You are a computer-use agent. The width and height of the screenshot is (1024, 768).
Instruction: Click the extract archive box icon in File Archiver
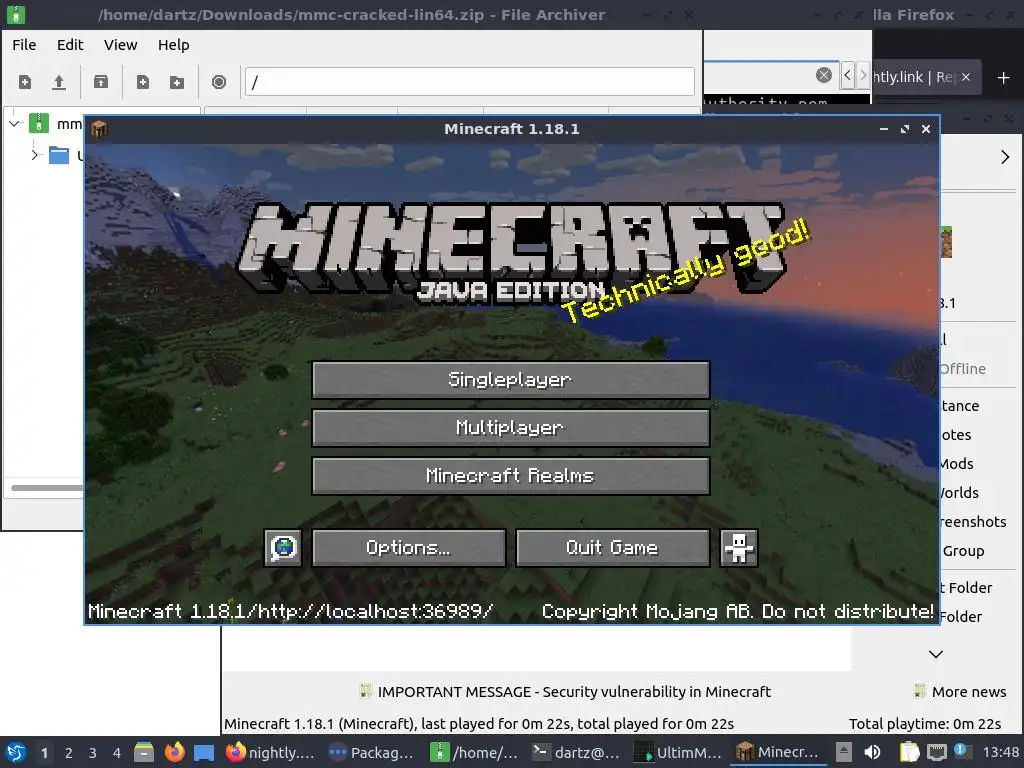coord(101,82)
